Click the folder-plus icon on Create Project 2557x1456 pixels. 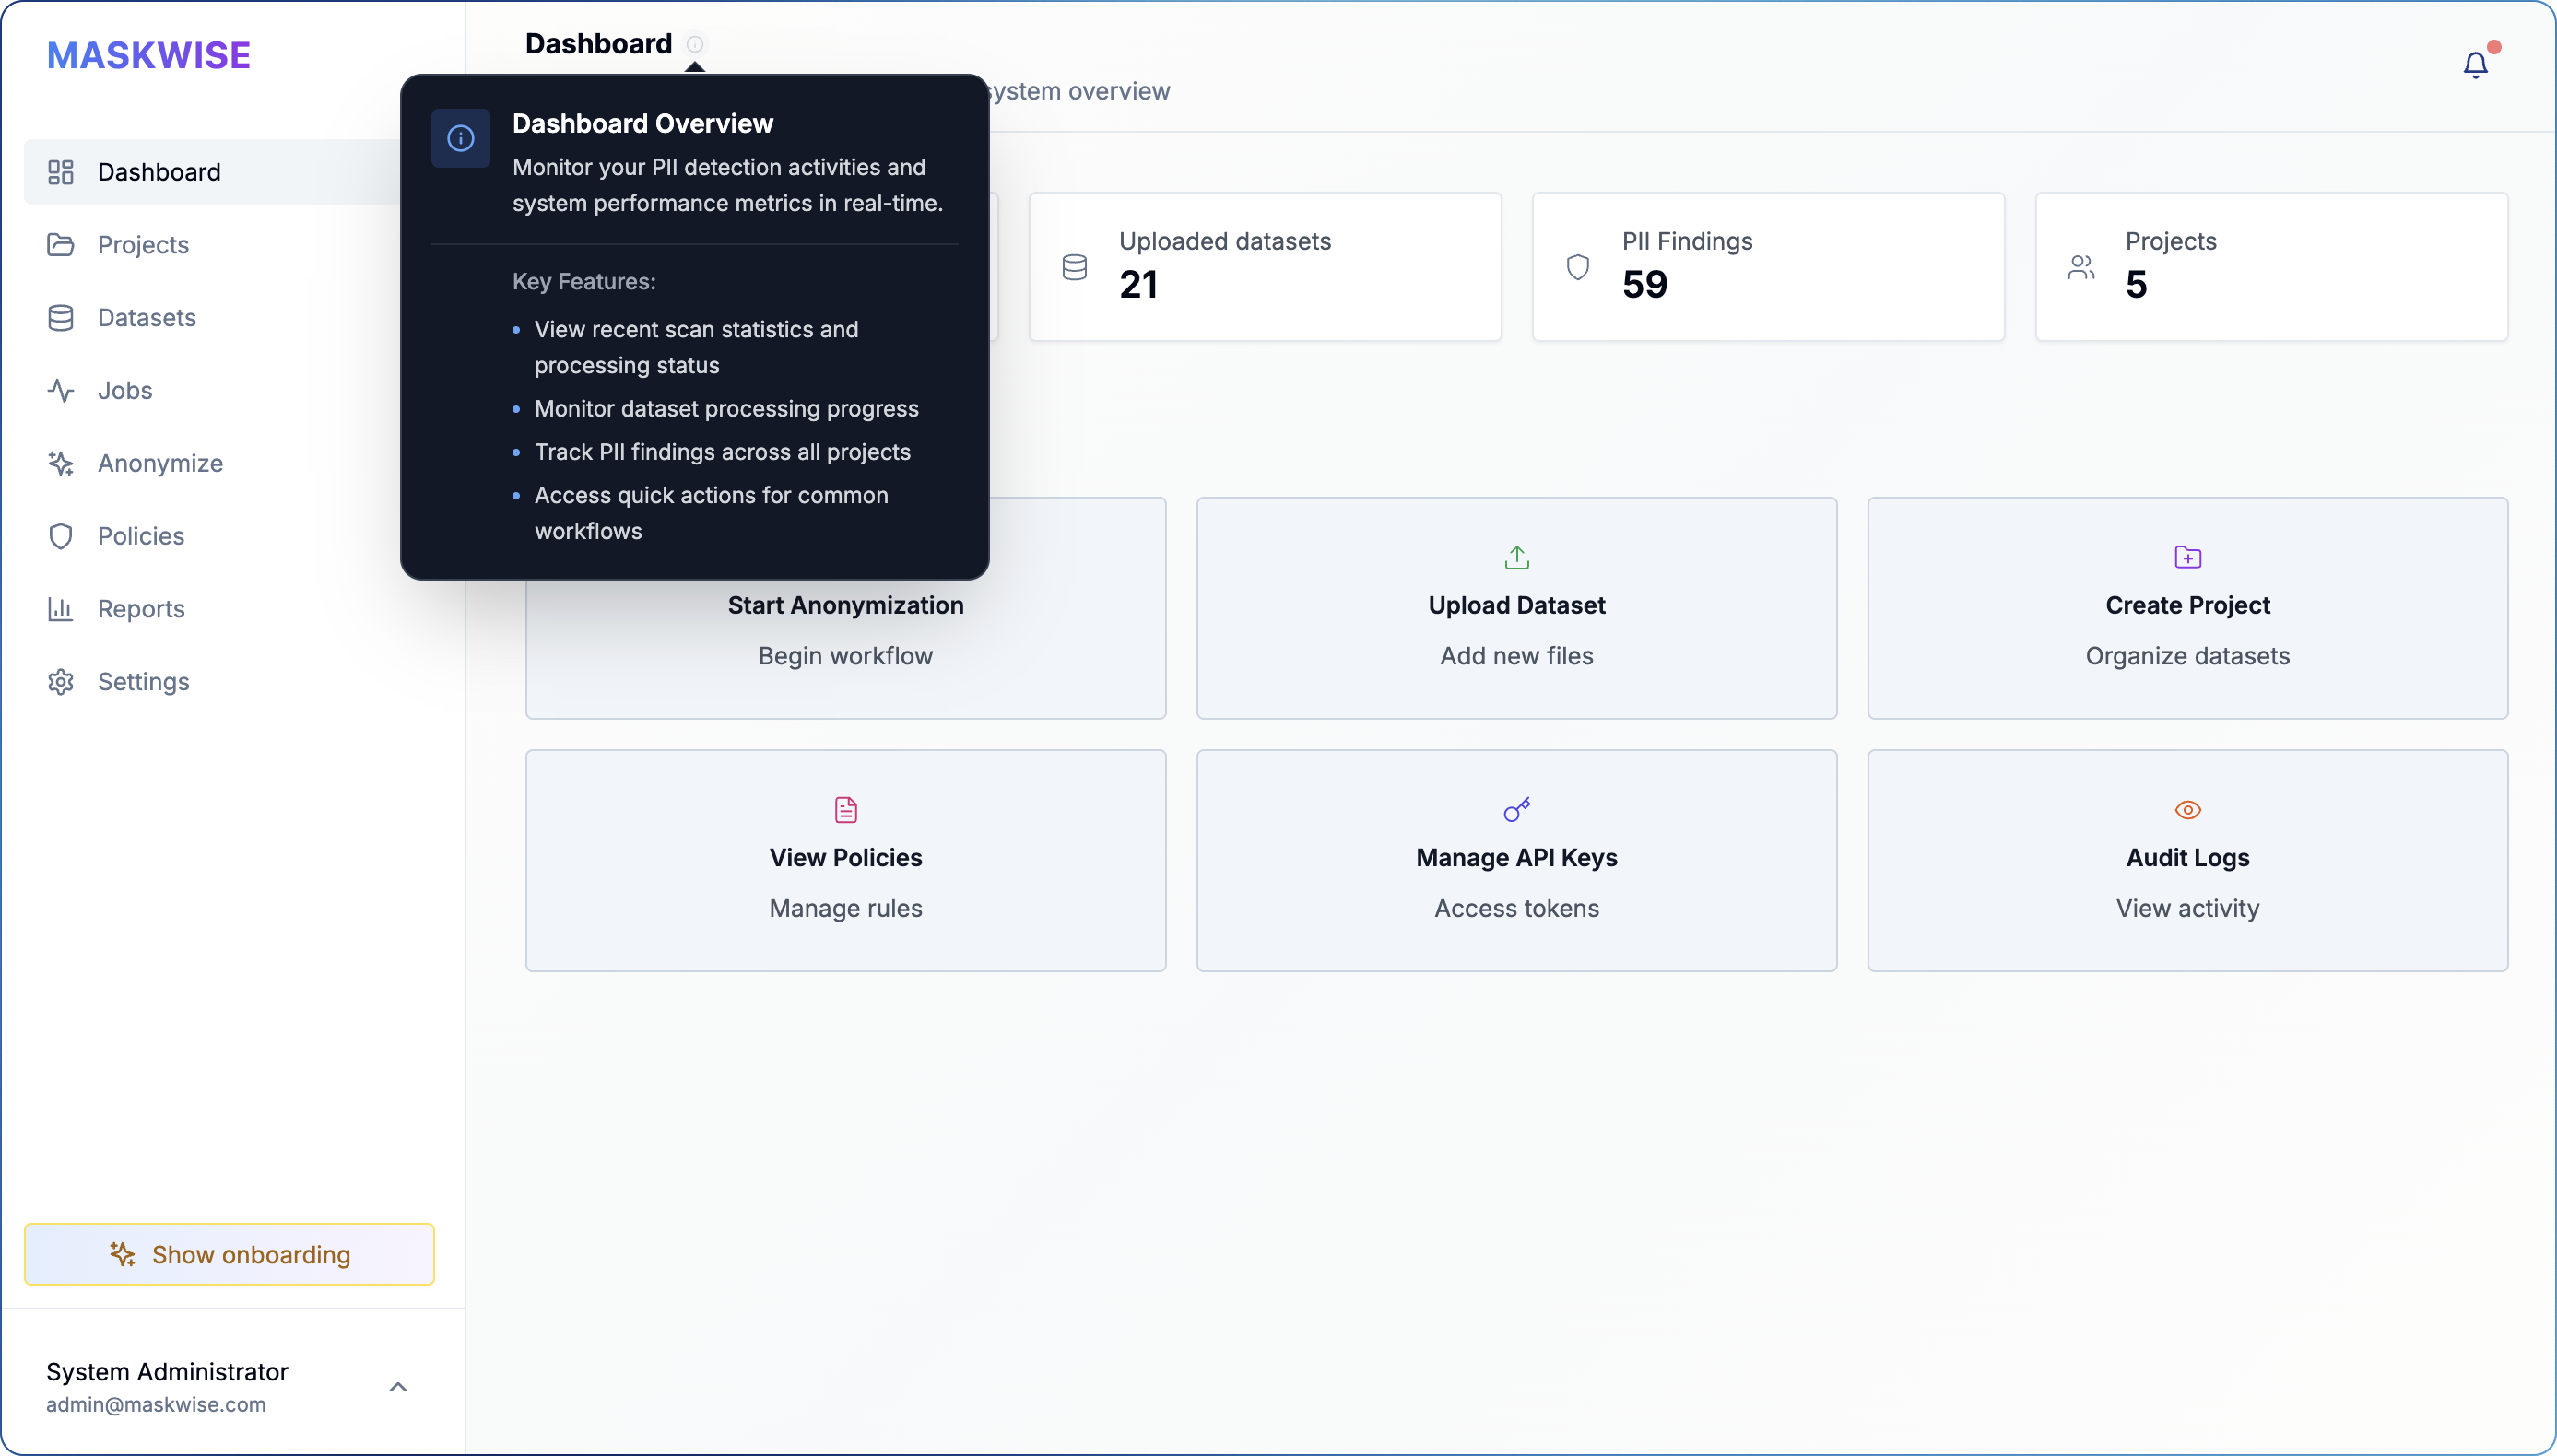click(x=2188, y=557)
